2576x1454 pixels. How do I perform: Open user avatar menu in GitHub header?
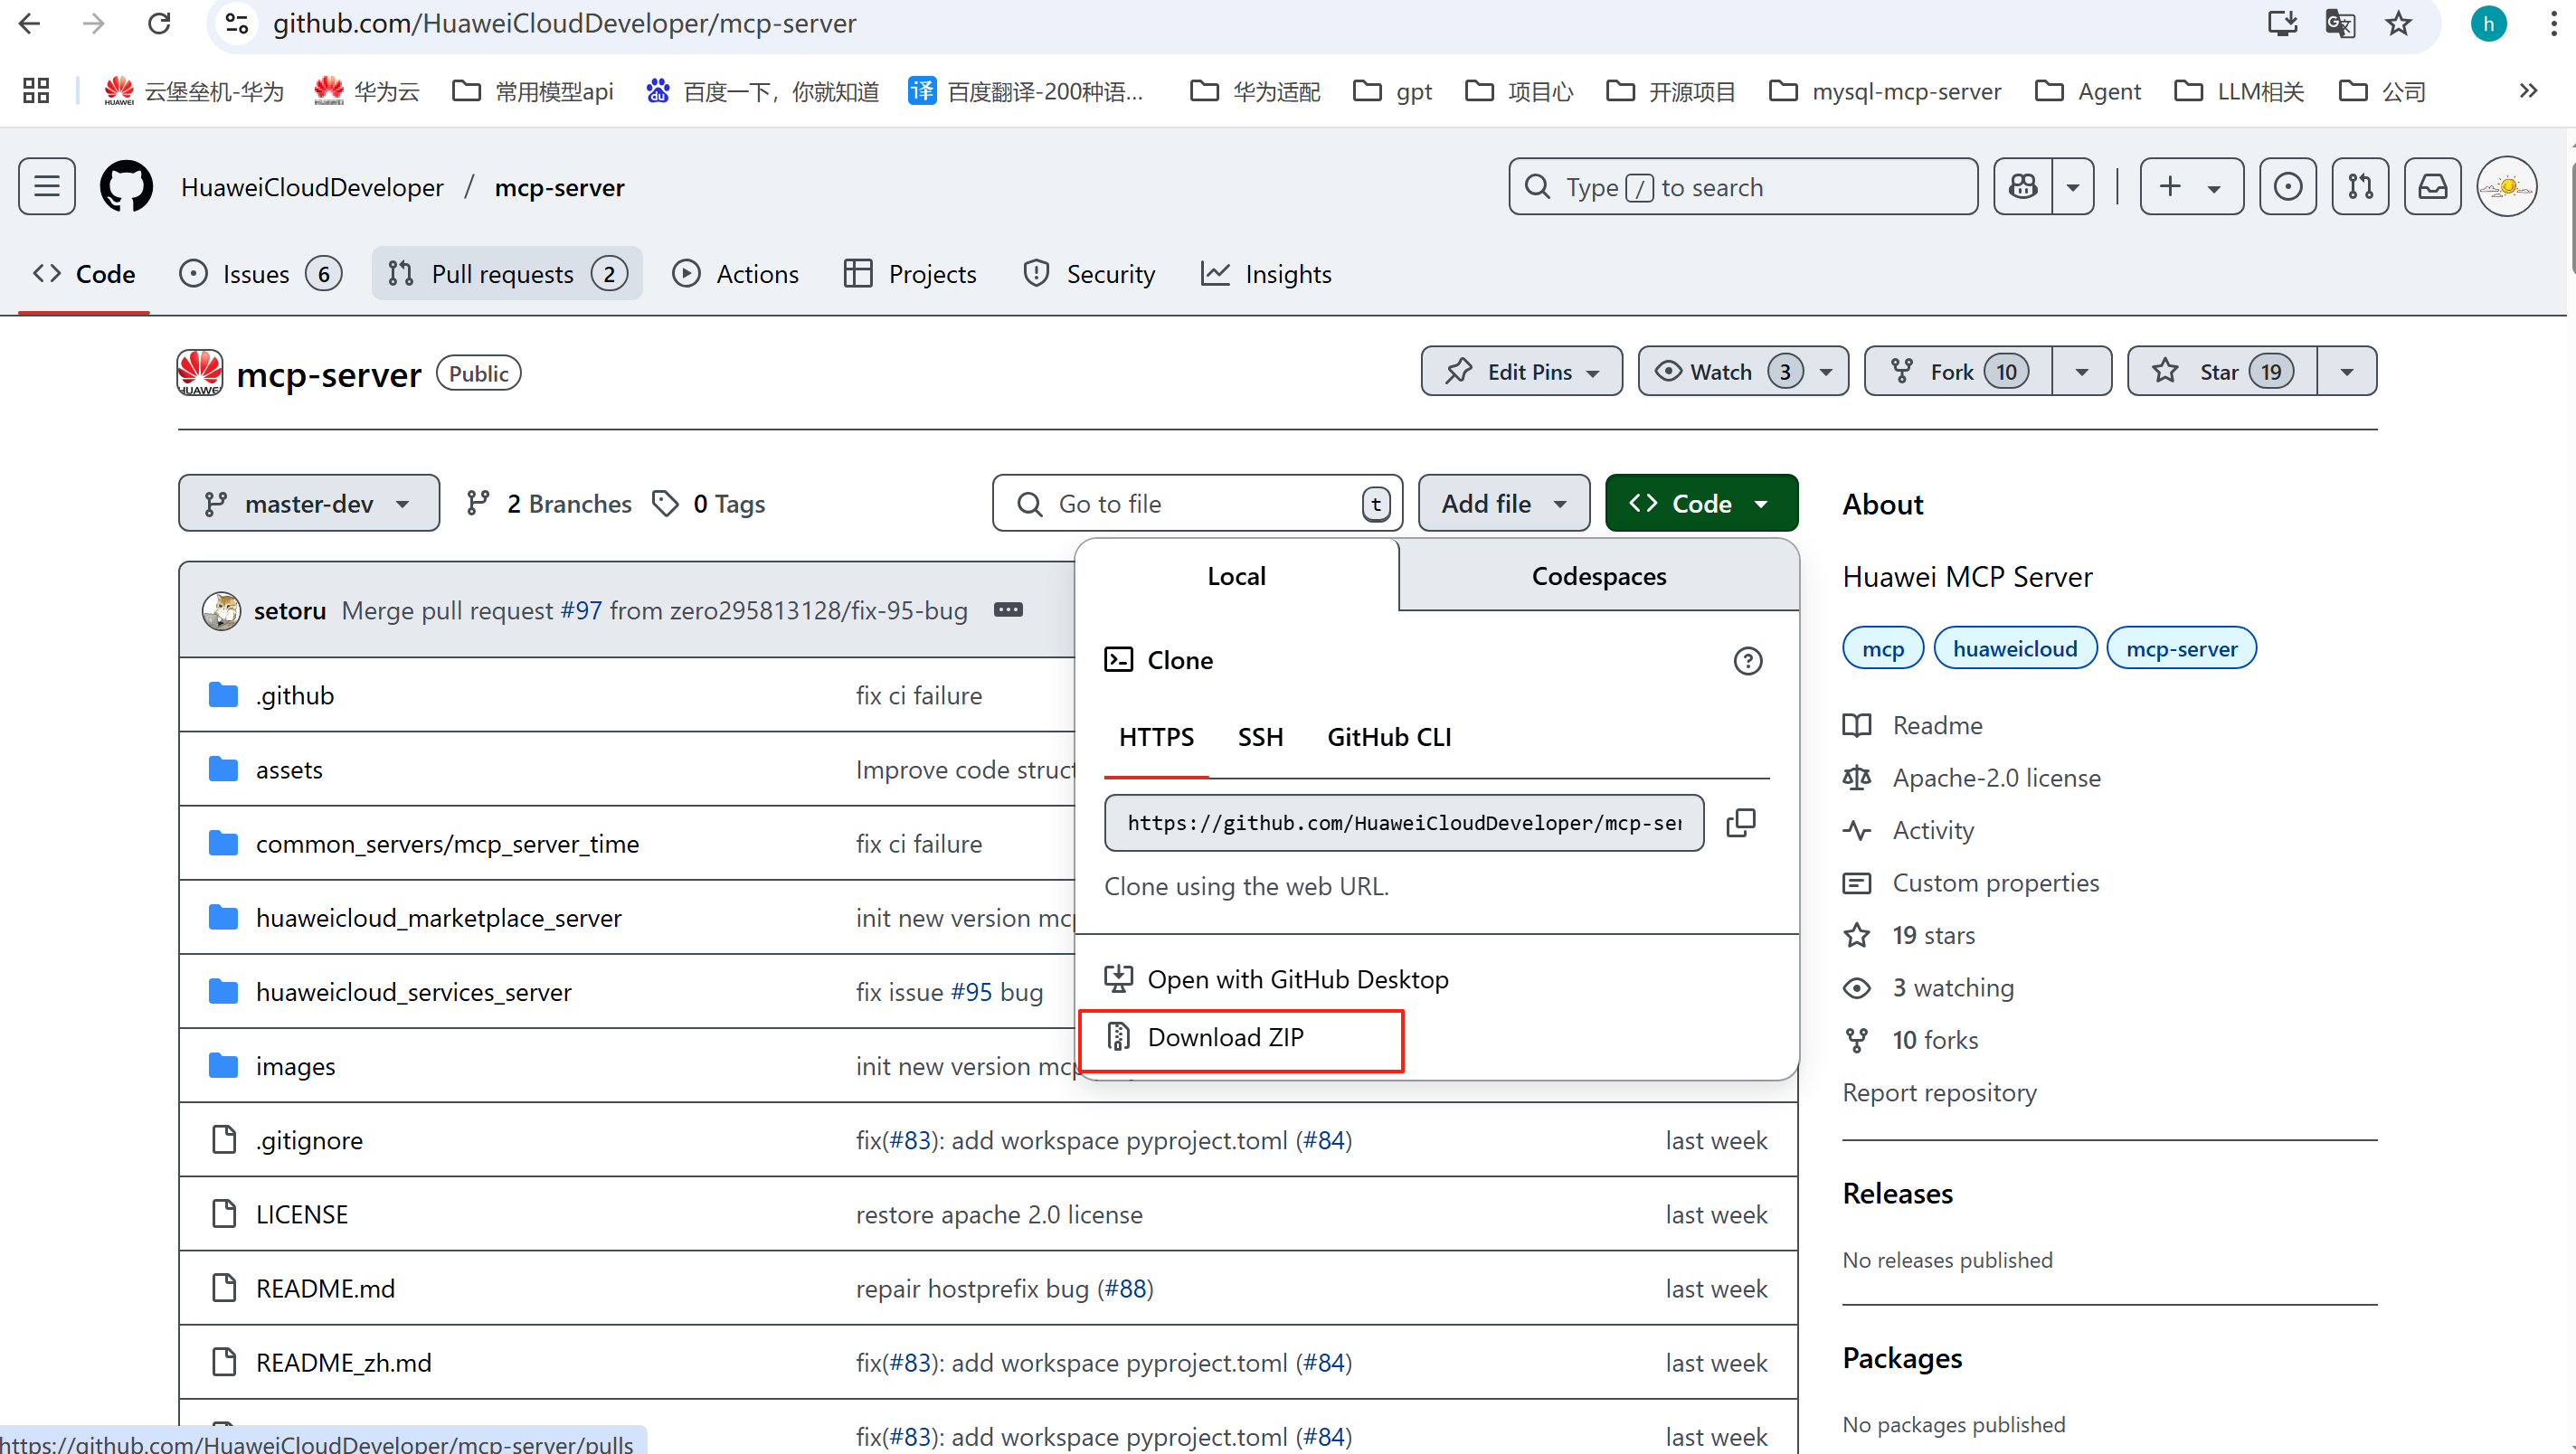tap(2506, 187)
